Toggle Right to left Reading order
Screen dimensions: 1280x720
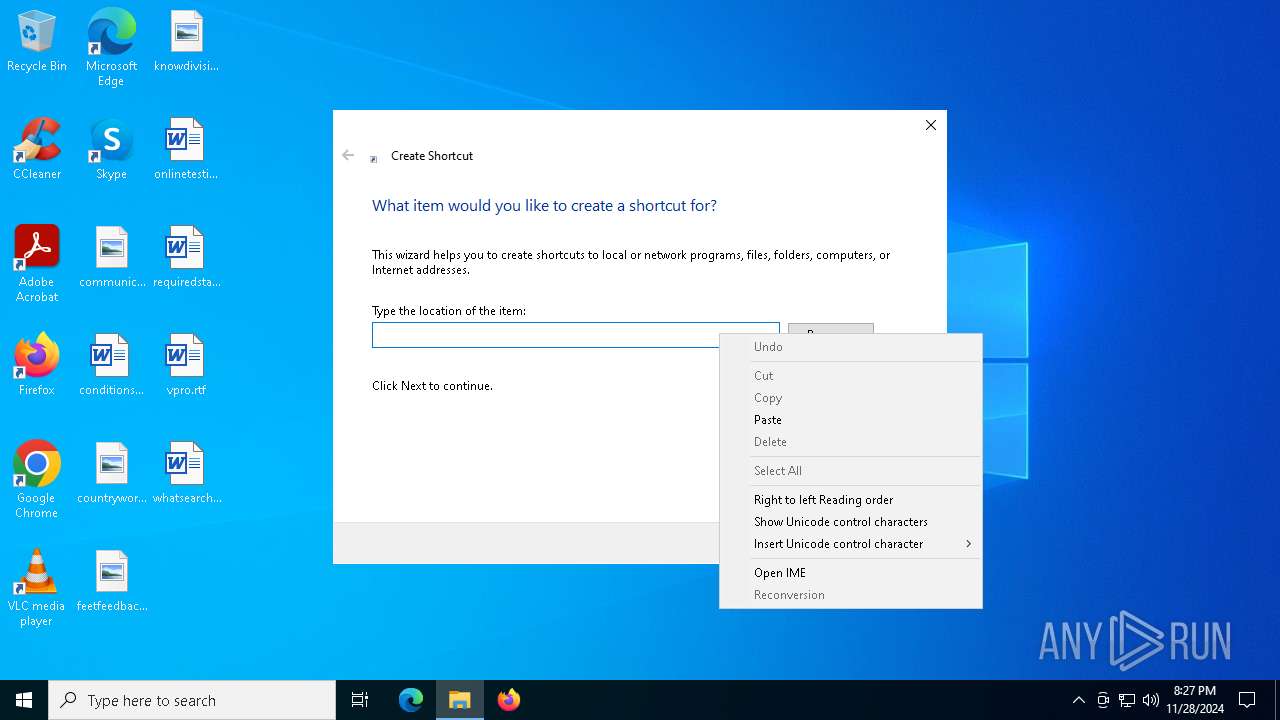coord(850,500)
